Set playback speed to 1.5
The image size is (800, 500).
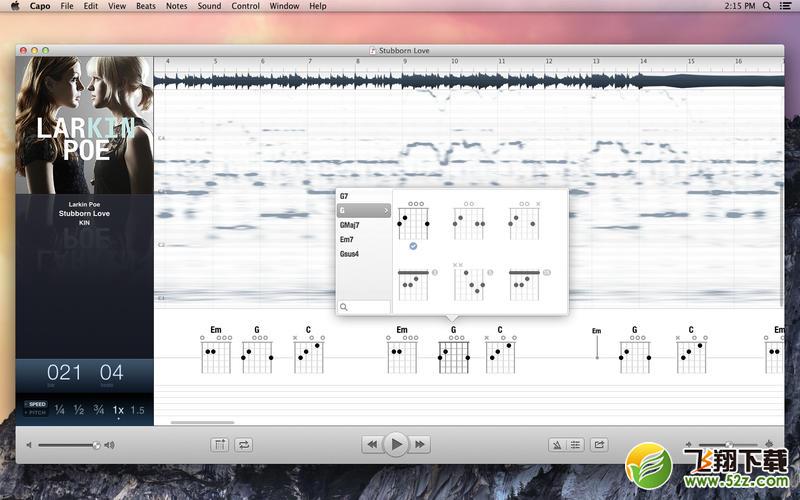coord(137,410)
